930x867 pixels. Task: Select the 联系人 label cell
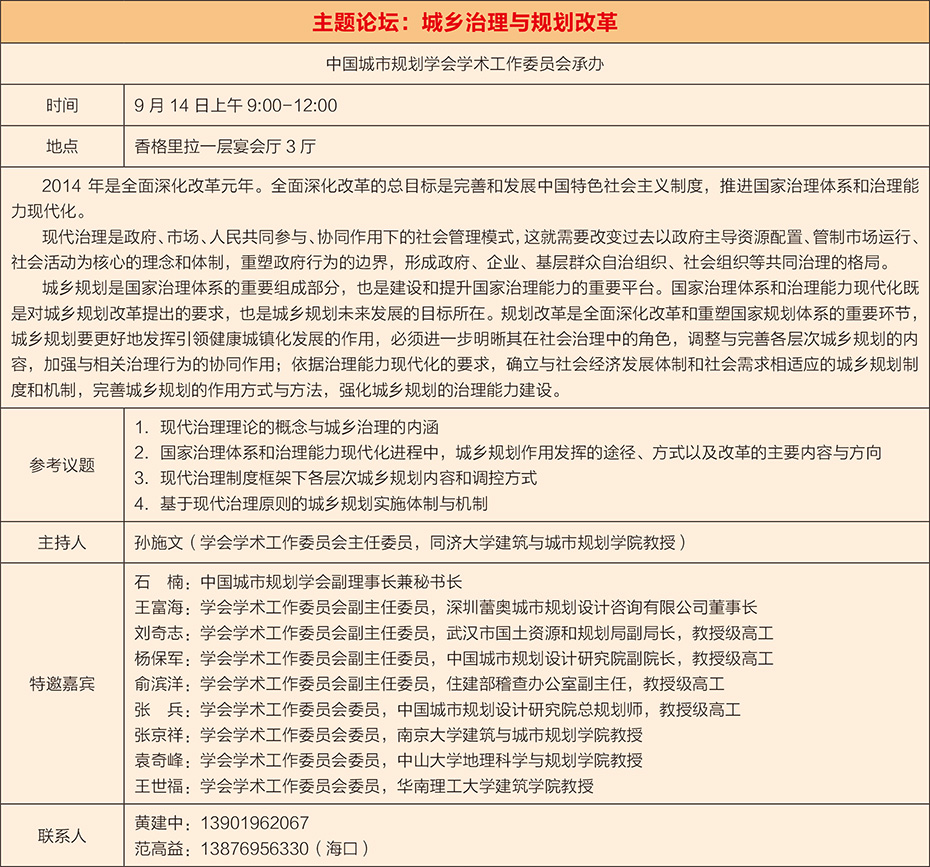tap(62, 835)
